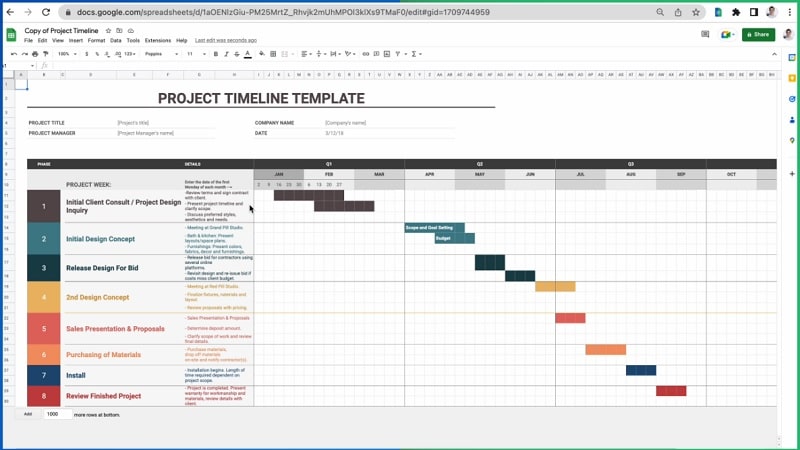
Task: Open the Data menu
Action: pyautogui.click(x=116, y=40)
